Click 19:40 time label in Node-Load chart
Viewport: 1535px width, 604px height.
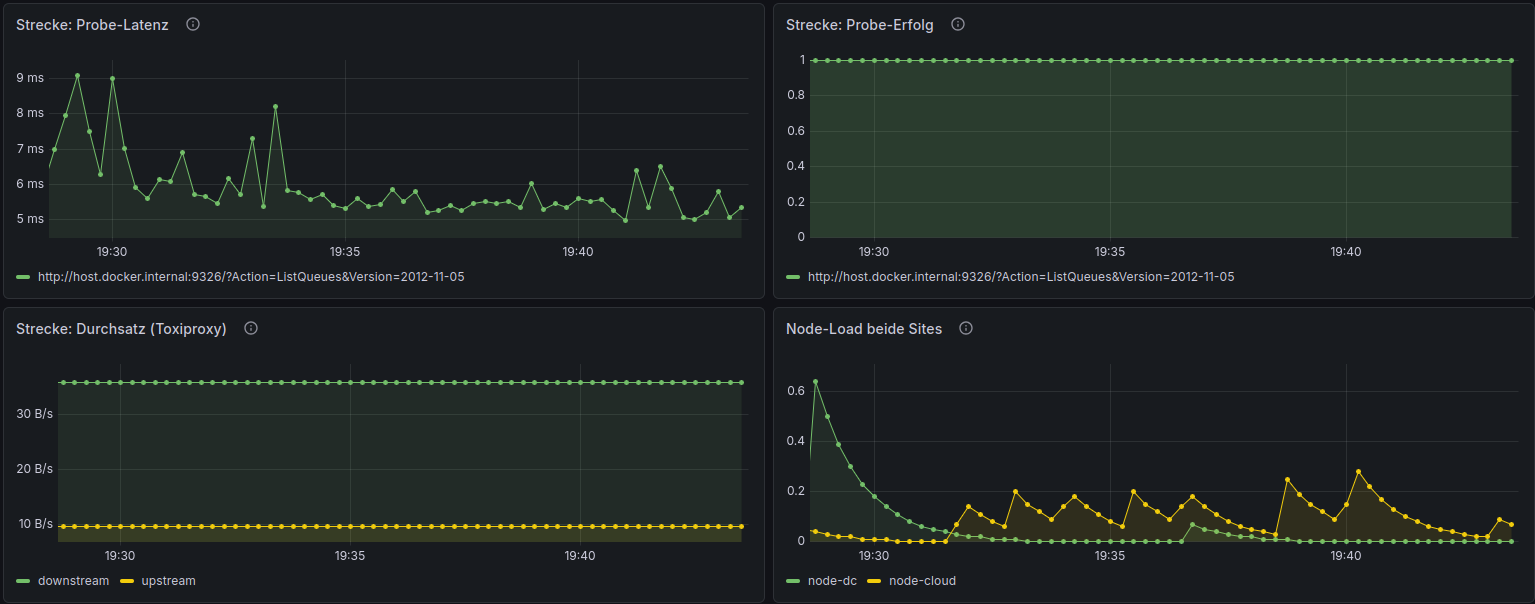coord(1346,556)
